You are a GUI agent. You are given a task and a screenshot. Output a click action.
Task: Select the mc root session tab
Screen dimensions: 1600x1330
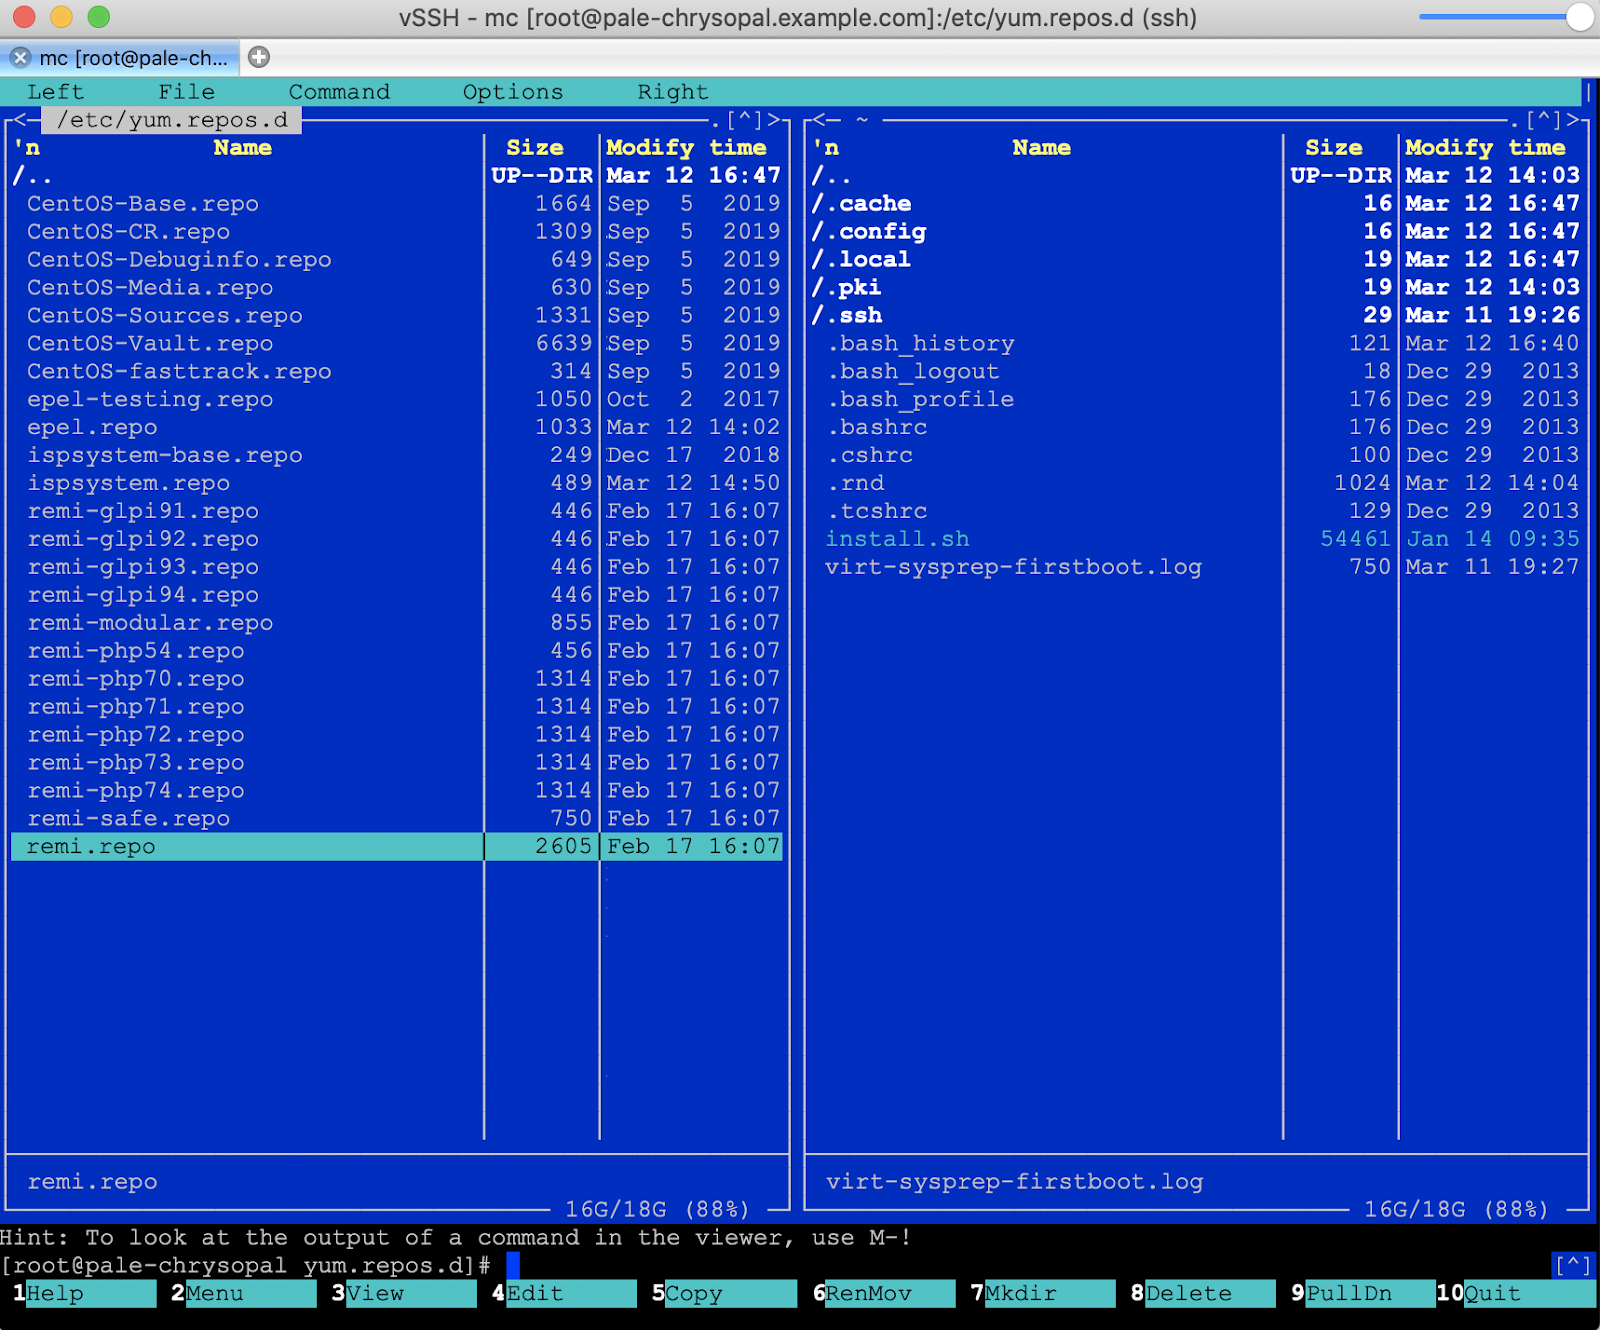120,58
